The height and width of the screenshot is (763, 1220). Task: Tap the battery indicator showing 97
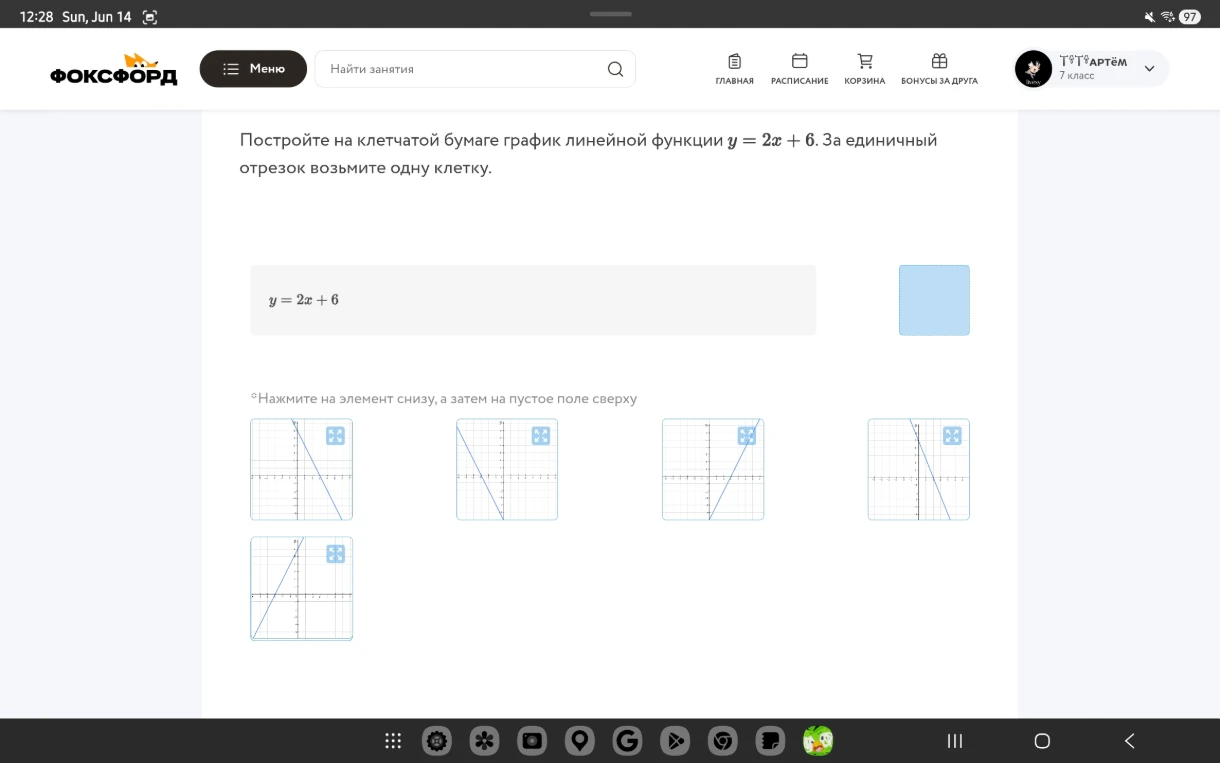pyautogui.click(x=1189, y=17)
